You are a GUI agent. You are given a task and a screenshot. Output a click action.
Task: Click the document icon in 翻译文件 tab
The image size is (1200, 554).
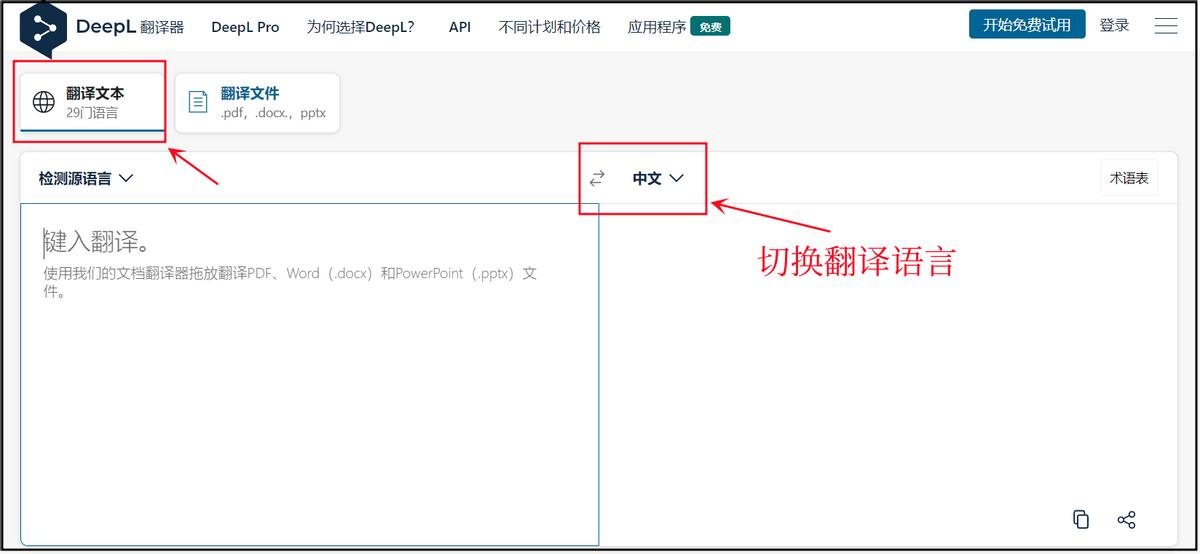tap(199, 102)
